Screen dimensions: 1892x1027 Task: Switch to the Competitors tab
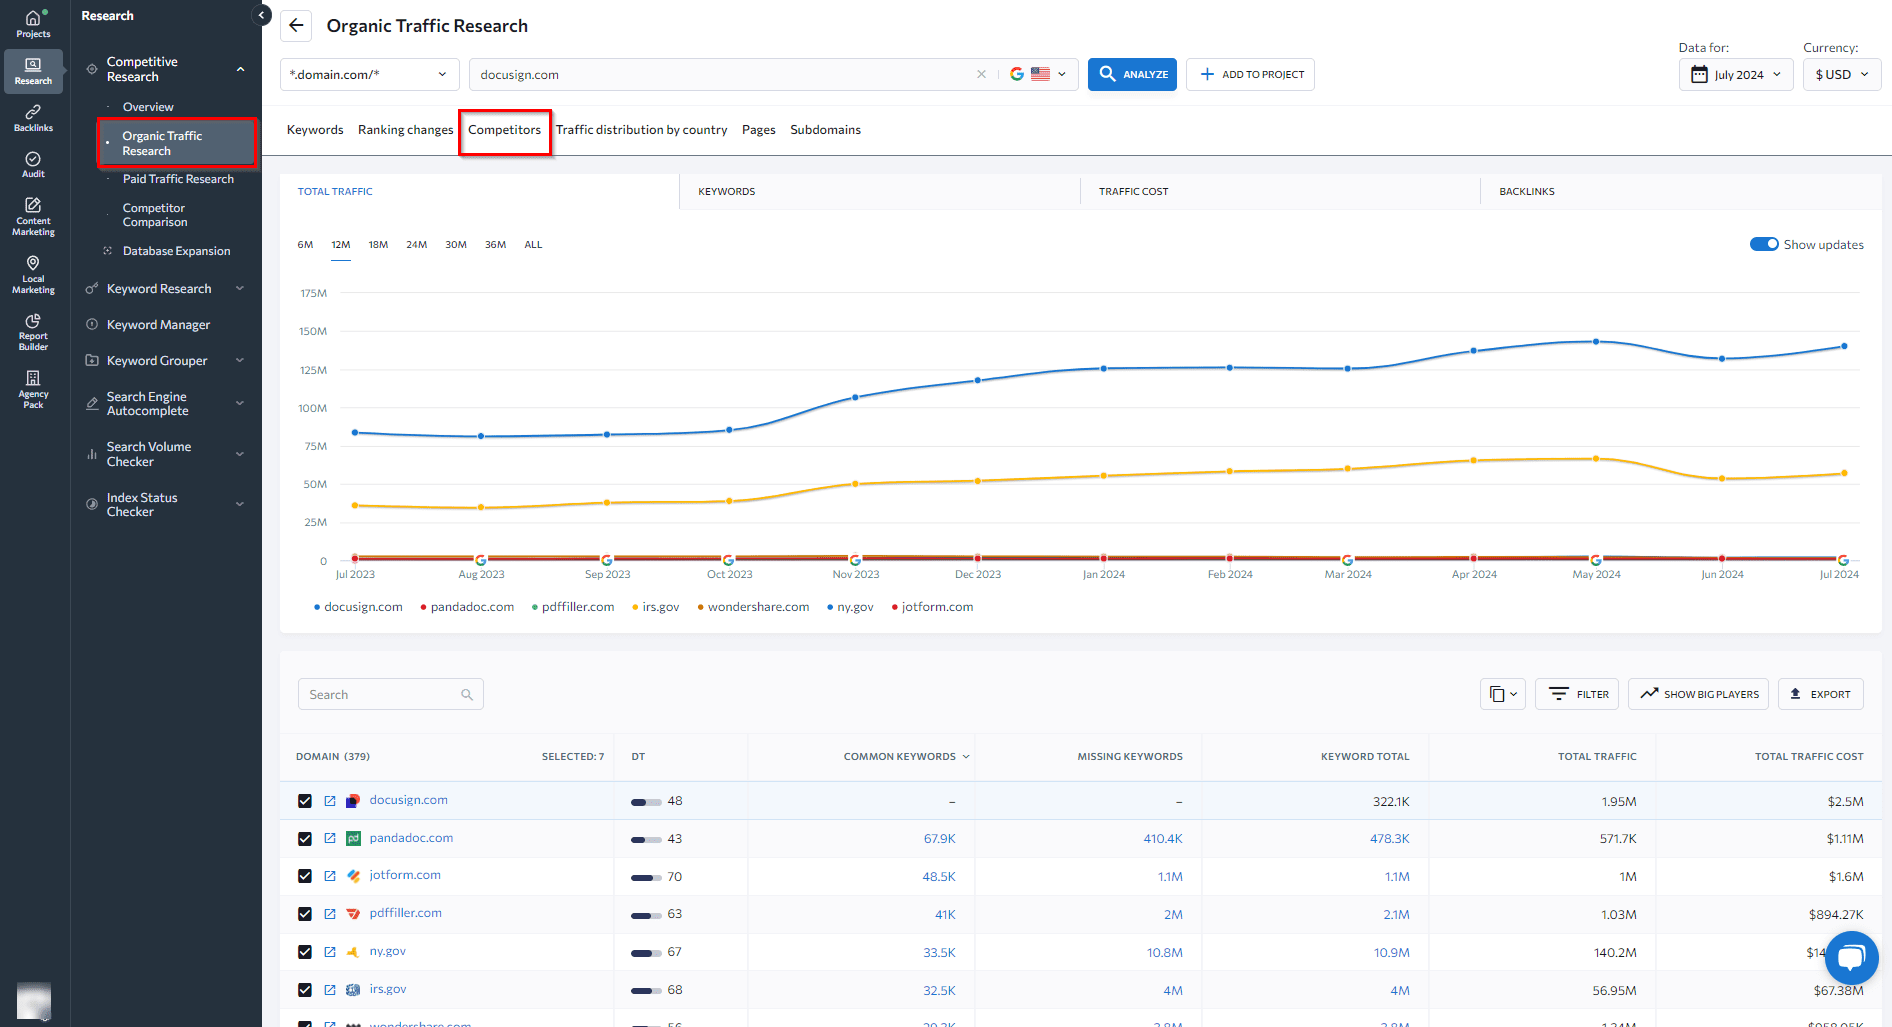504,130
